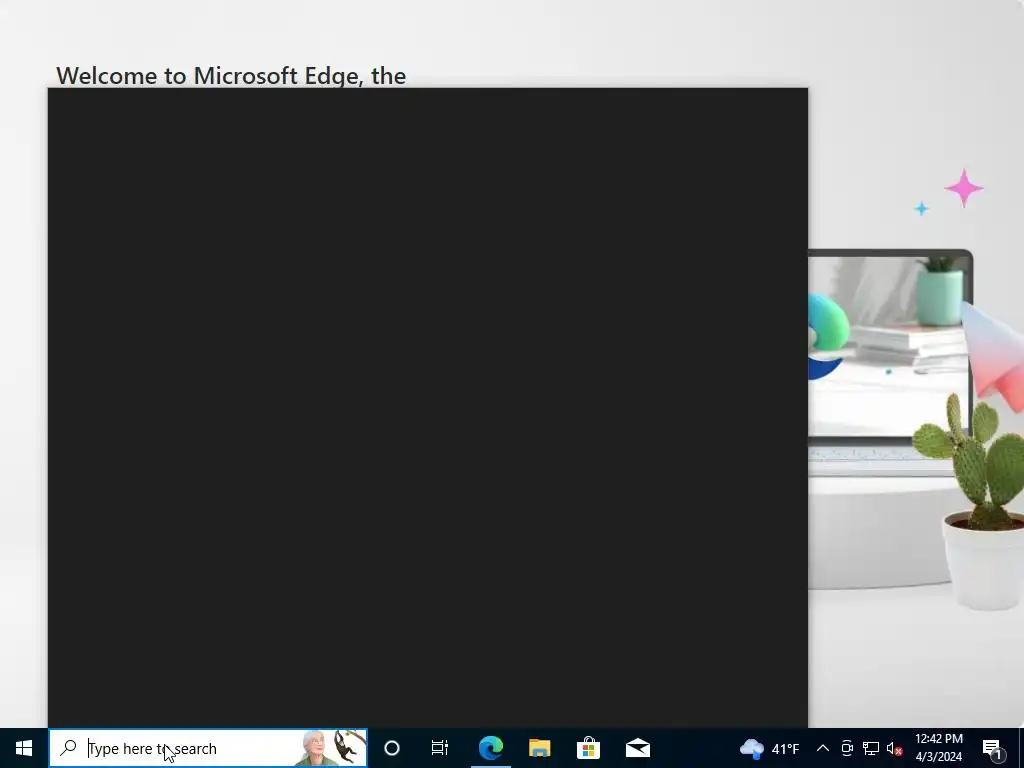Open network status tray icon

point(871,748)
